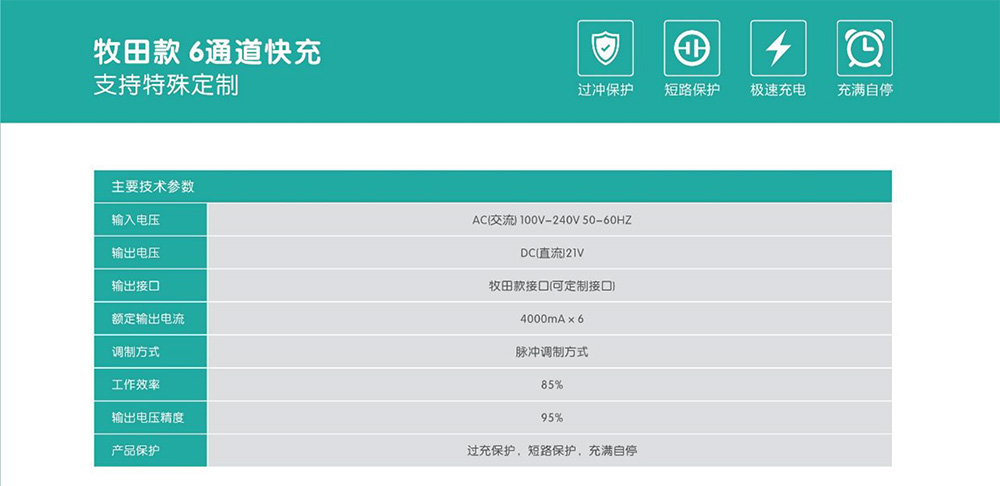Click the 输出电压 row label
Screen dimensions: 1000x486
point(135,253)
